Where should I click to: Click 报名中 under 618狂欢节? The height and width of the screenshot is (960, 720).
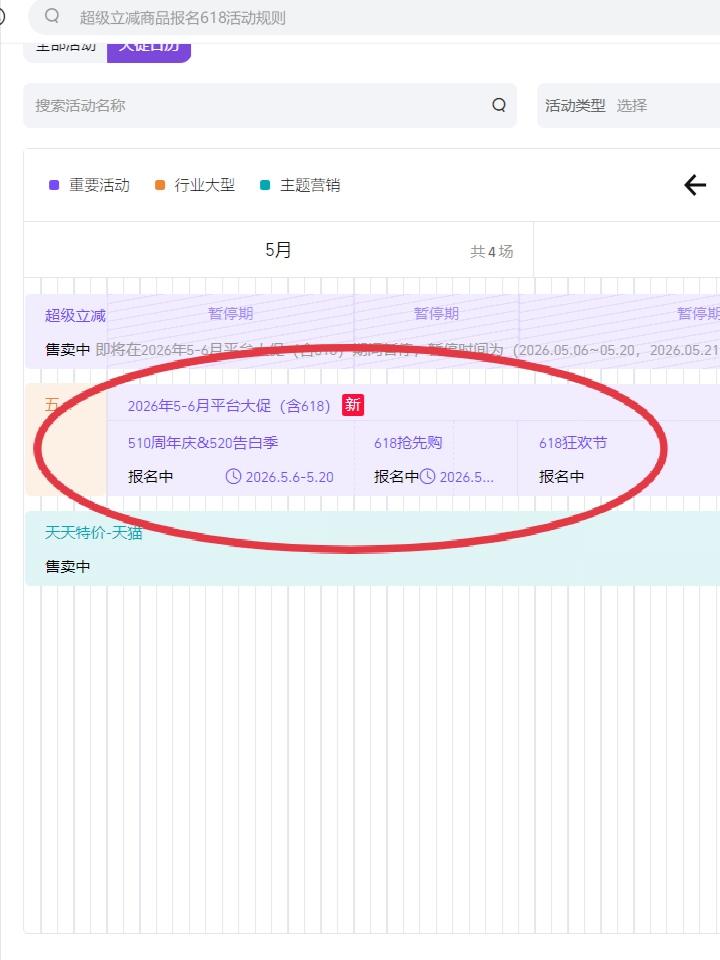coord(561,476)
